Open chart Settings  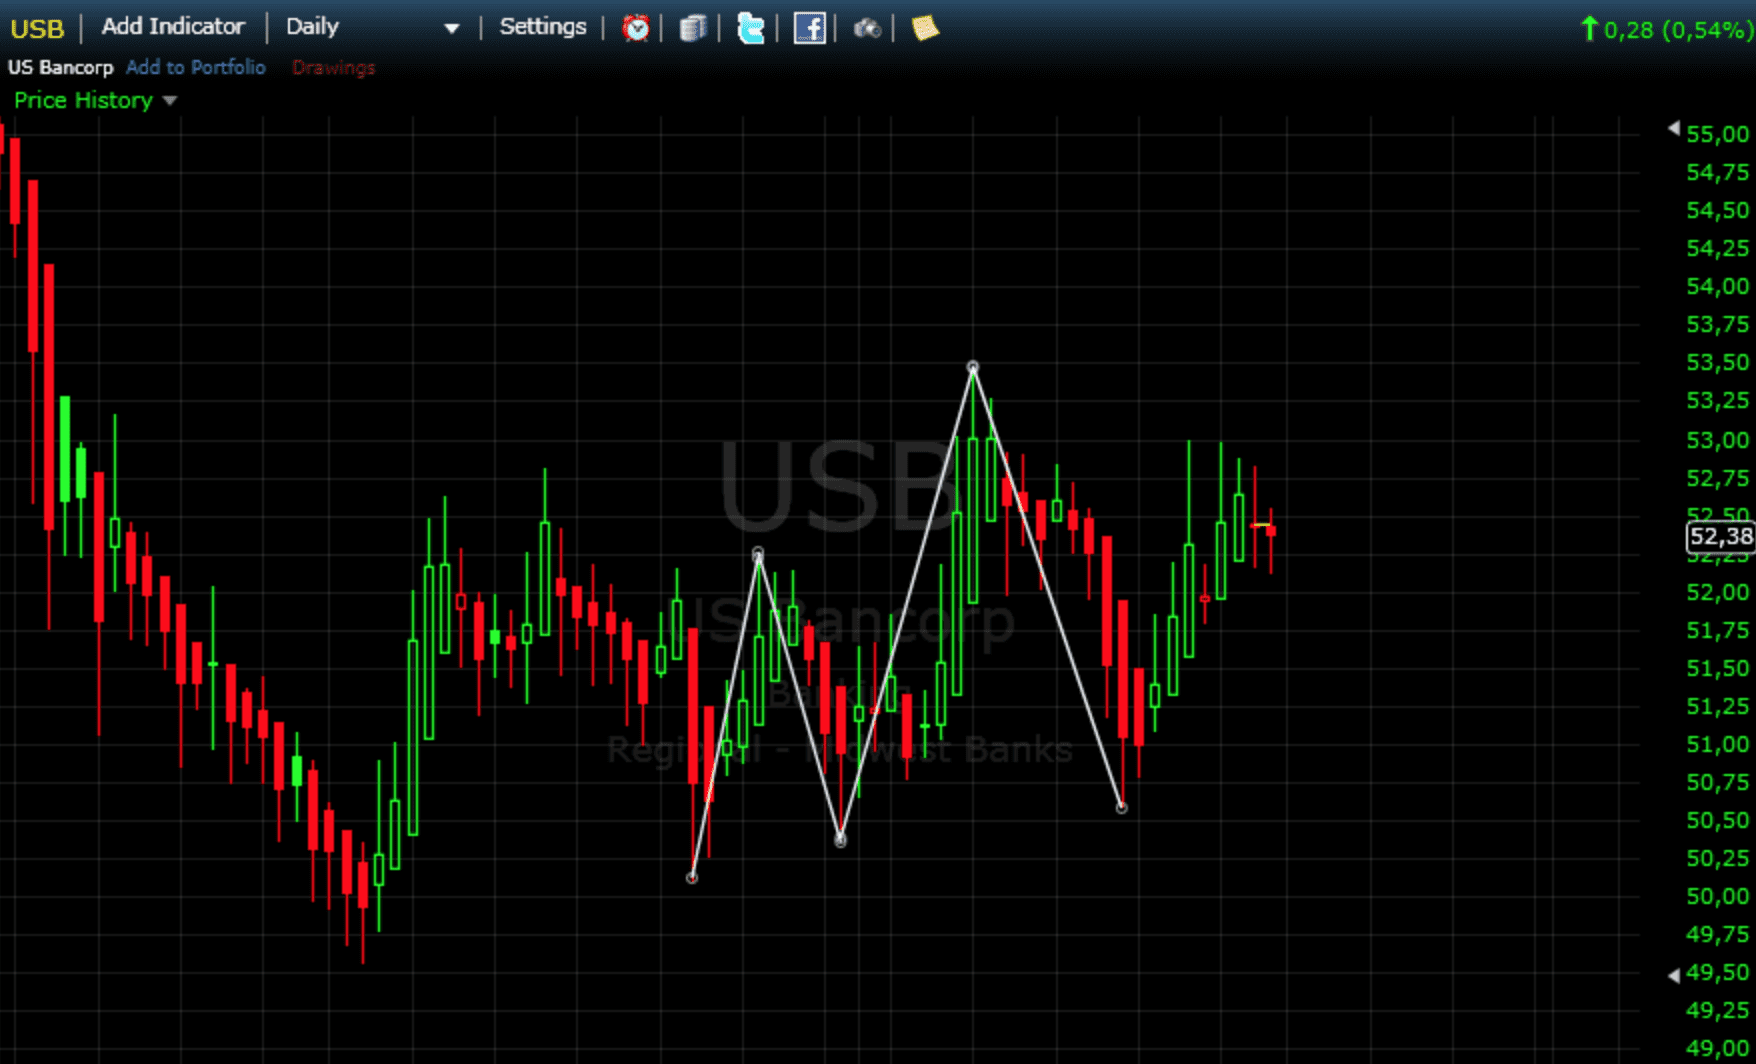click(543, 27)
